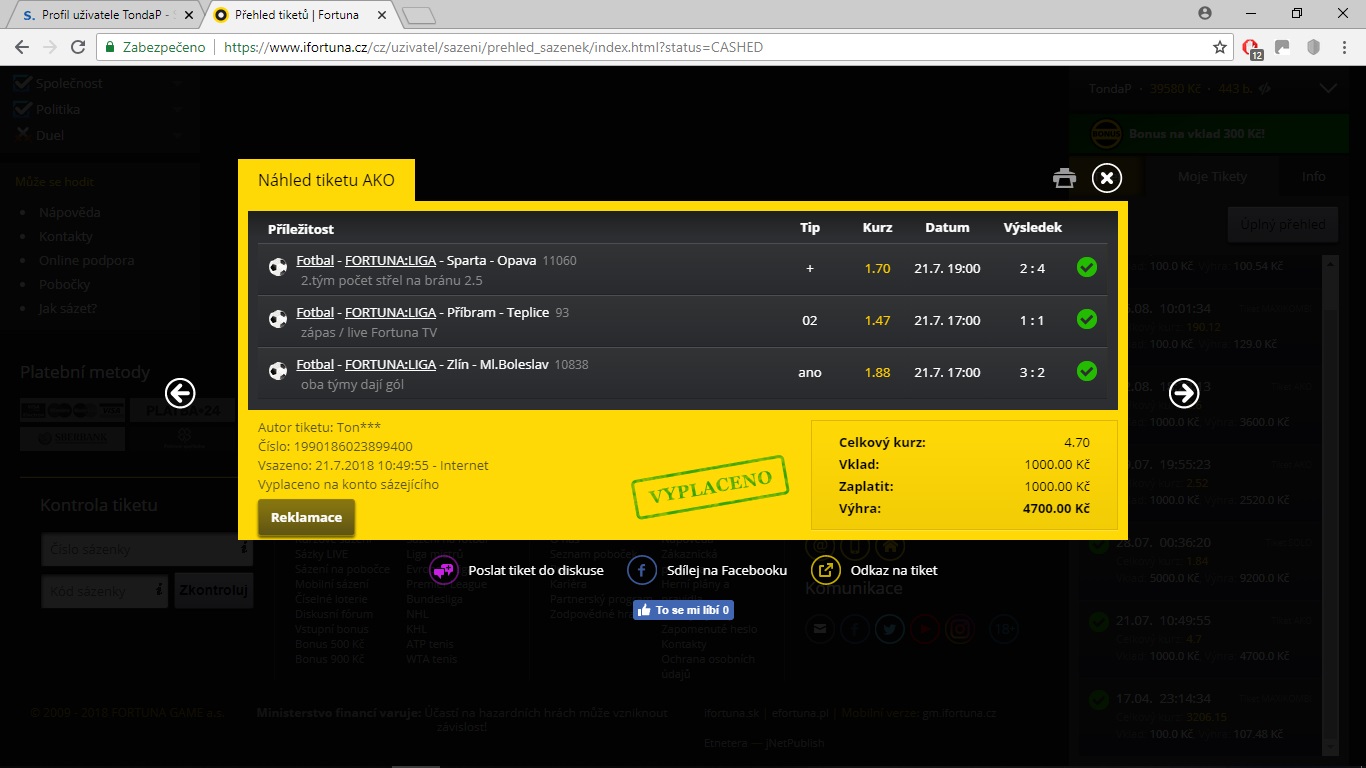Open 'Jak sázet?' link in sidebar
The image size is (1366, 768).
(x=68, y=308)
